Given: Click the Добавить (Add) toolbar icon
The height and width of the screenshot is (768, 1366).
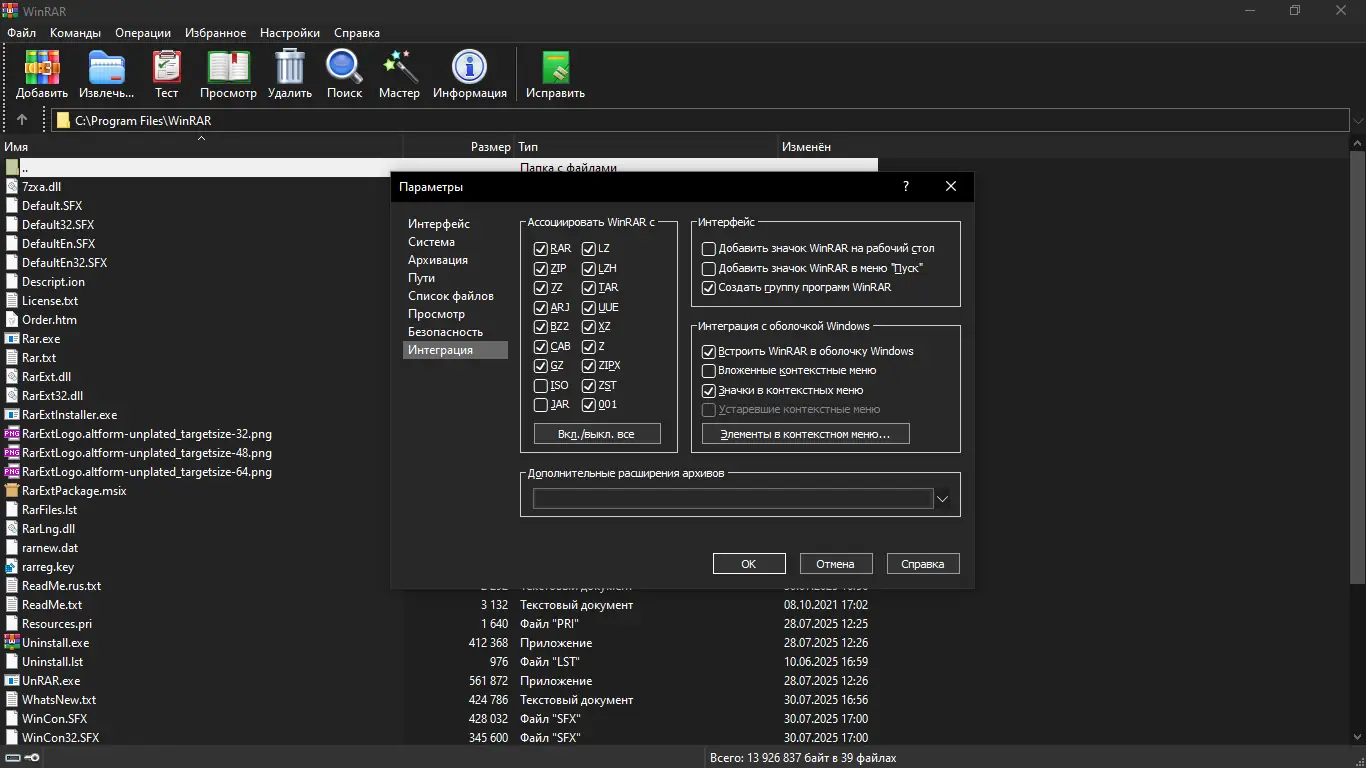Looking at the screenshot, I should [x=42, y=68].
